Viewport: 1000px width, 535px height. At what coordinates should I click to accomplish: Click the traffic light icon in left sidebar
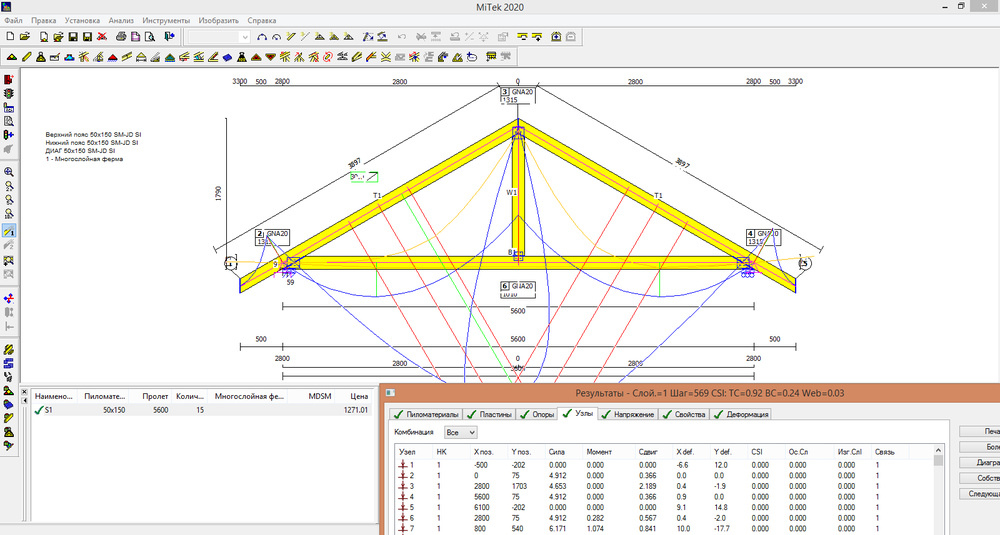pyautogui.click(x=9, y=94)
